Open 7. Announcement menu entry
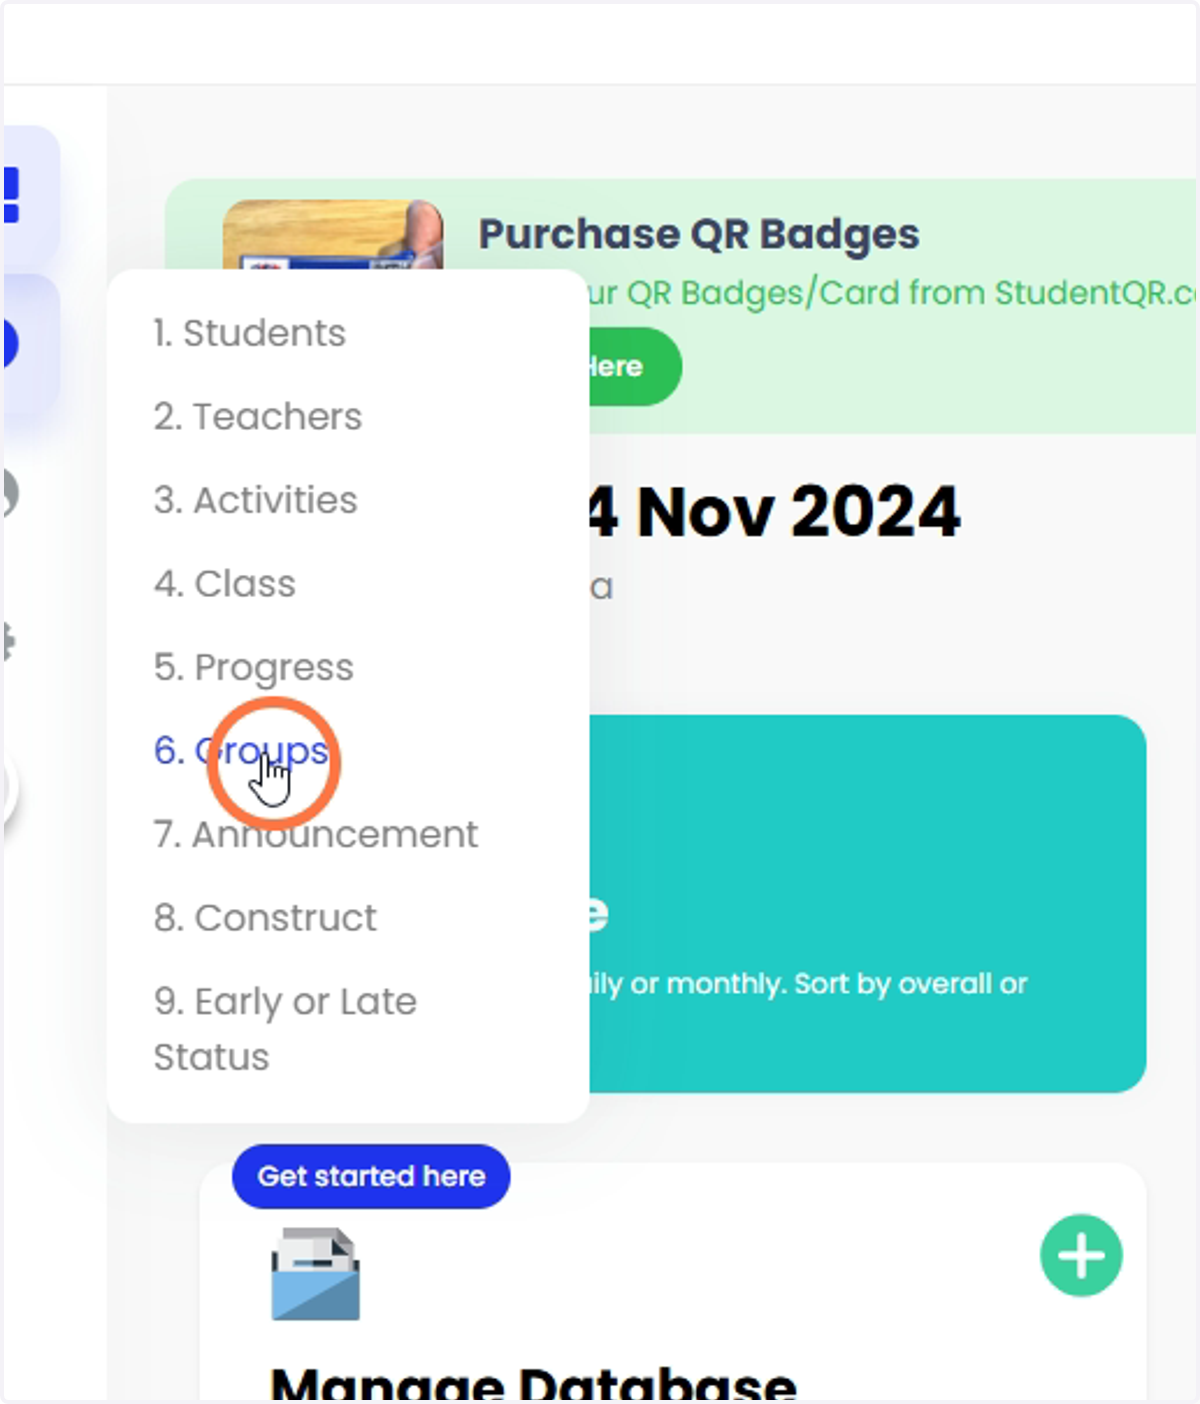Viewport: 1200px width, 1404px height. coord(315,834)
